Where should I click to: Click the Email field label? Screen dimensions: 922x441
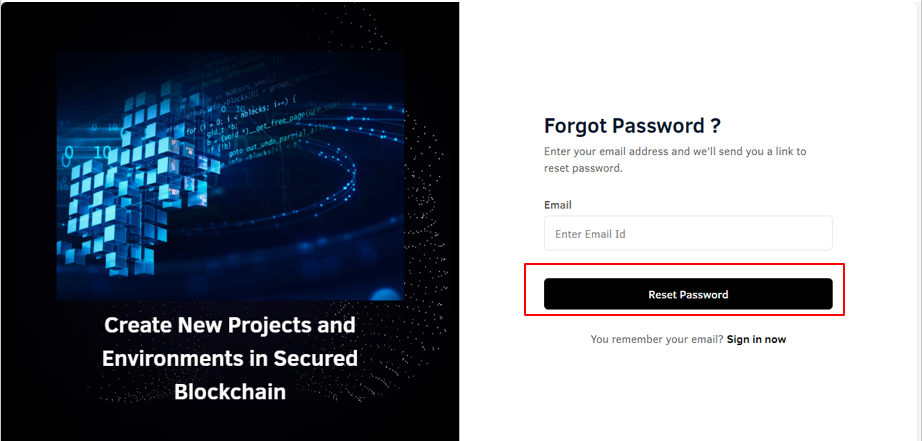557,205
